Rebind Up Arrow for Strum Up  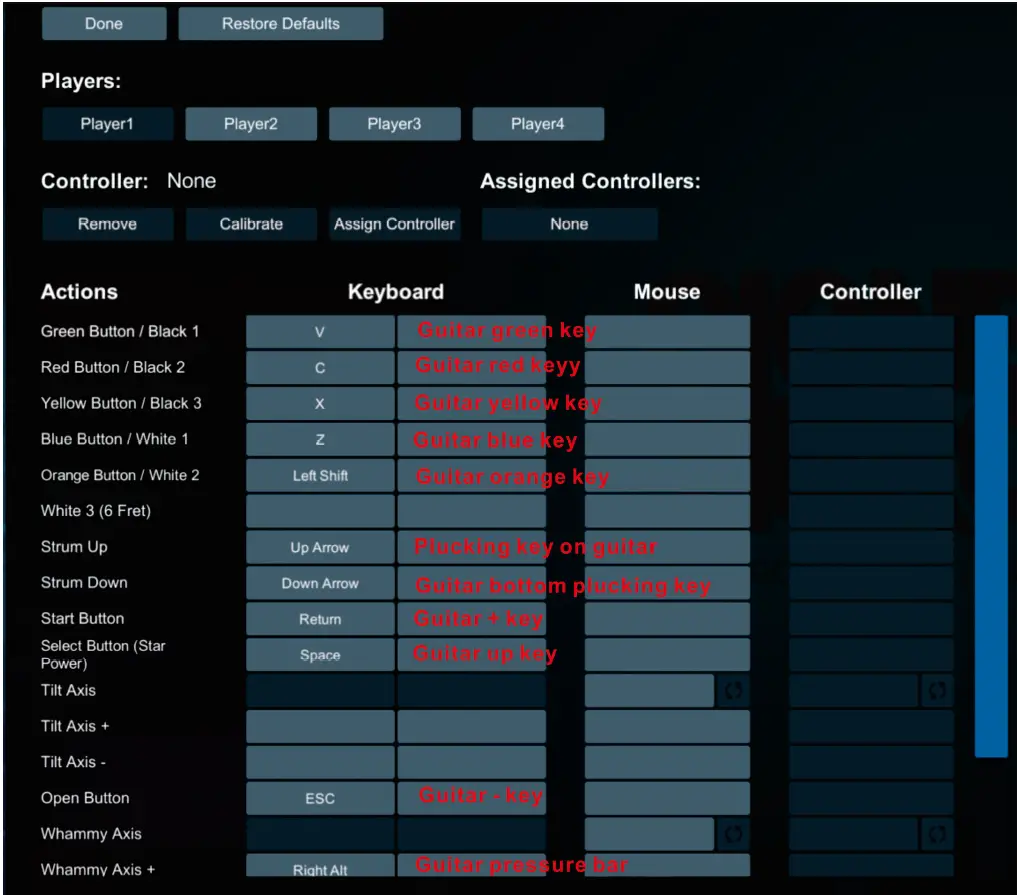320,547
